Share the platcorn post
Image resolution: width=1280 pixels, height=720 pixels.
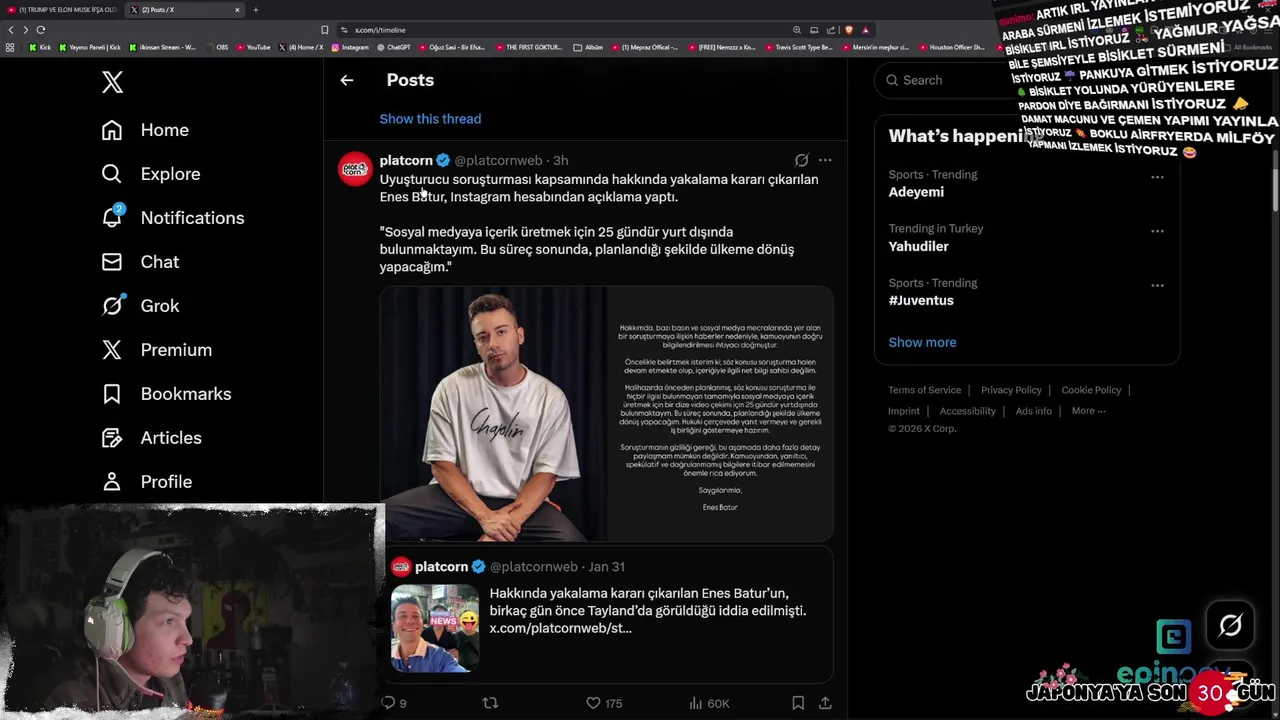825,703
